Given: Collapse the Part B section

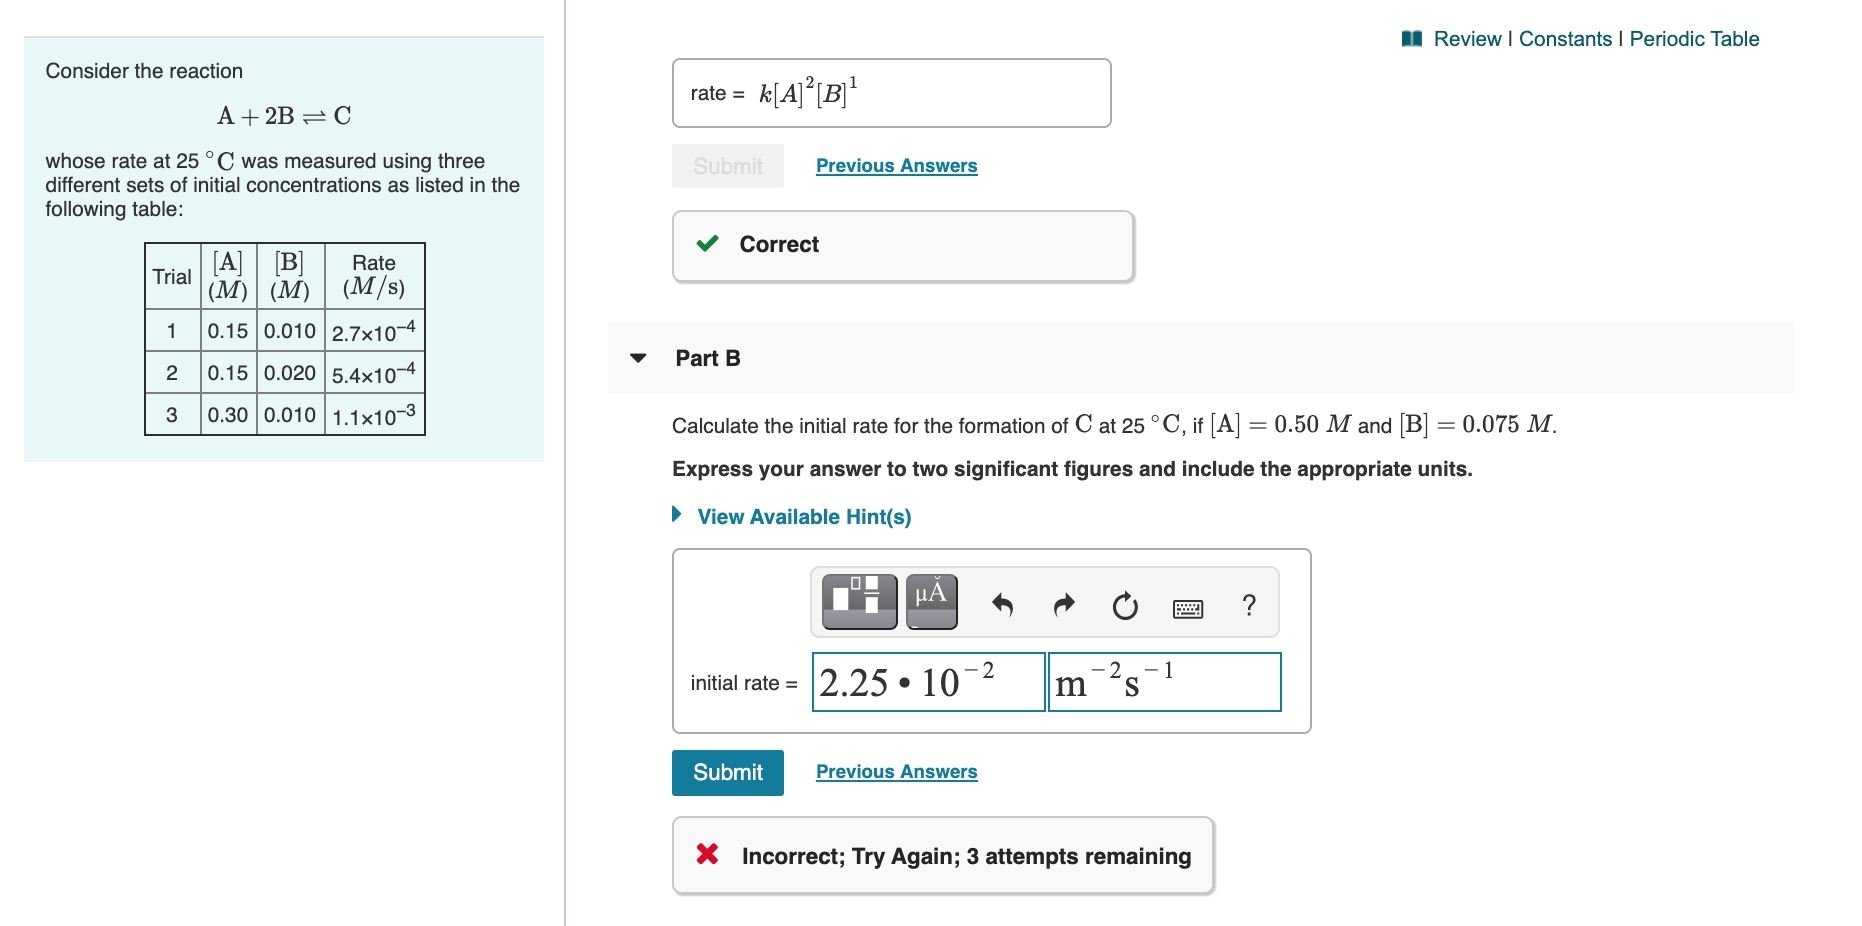Looking at the screenshot, I should 639,358.
